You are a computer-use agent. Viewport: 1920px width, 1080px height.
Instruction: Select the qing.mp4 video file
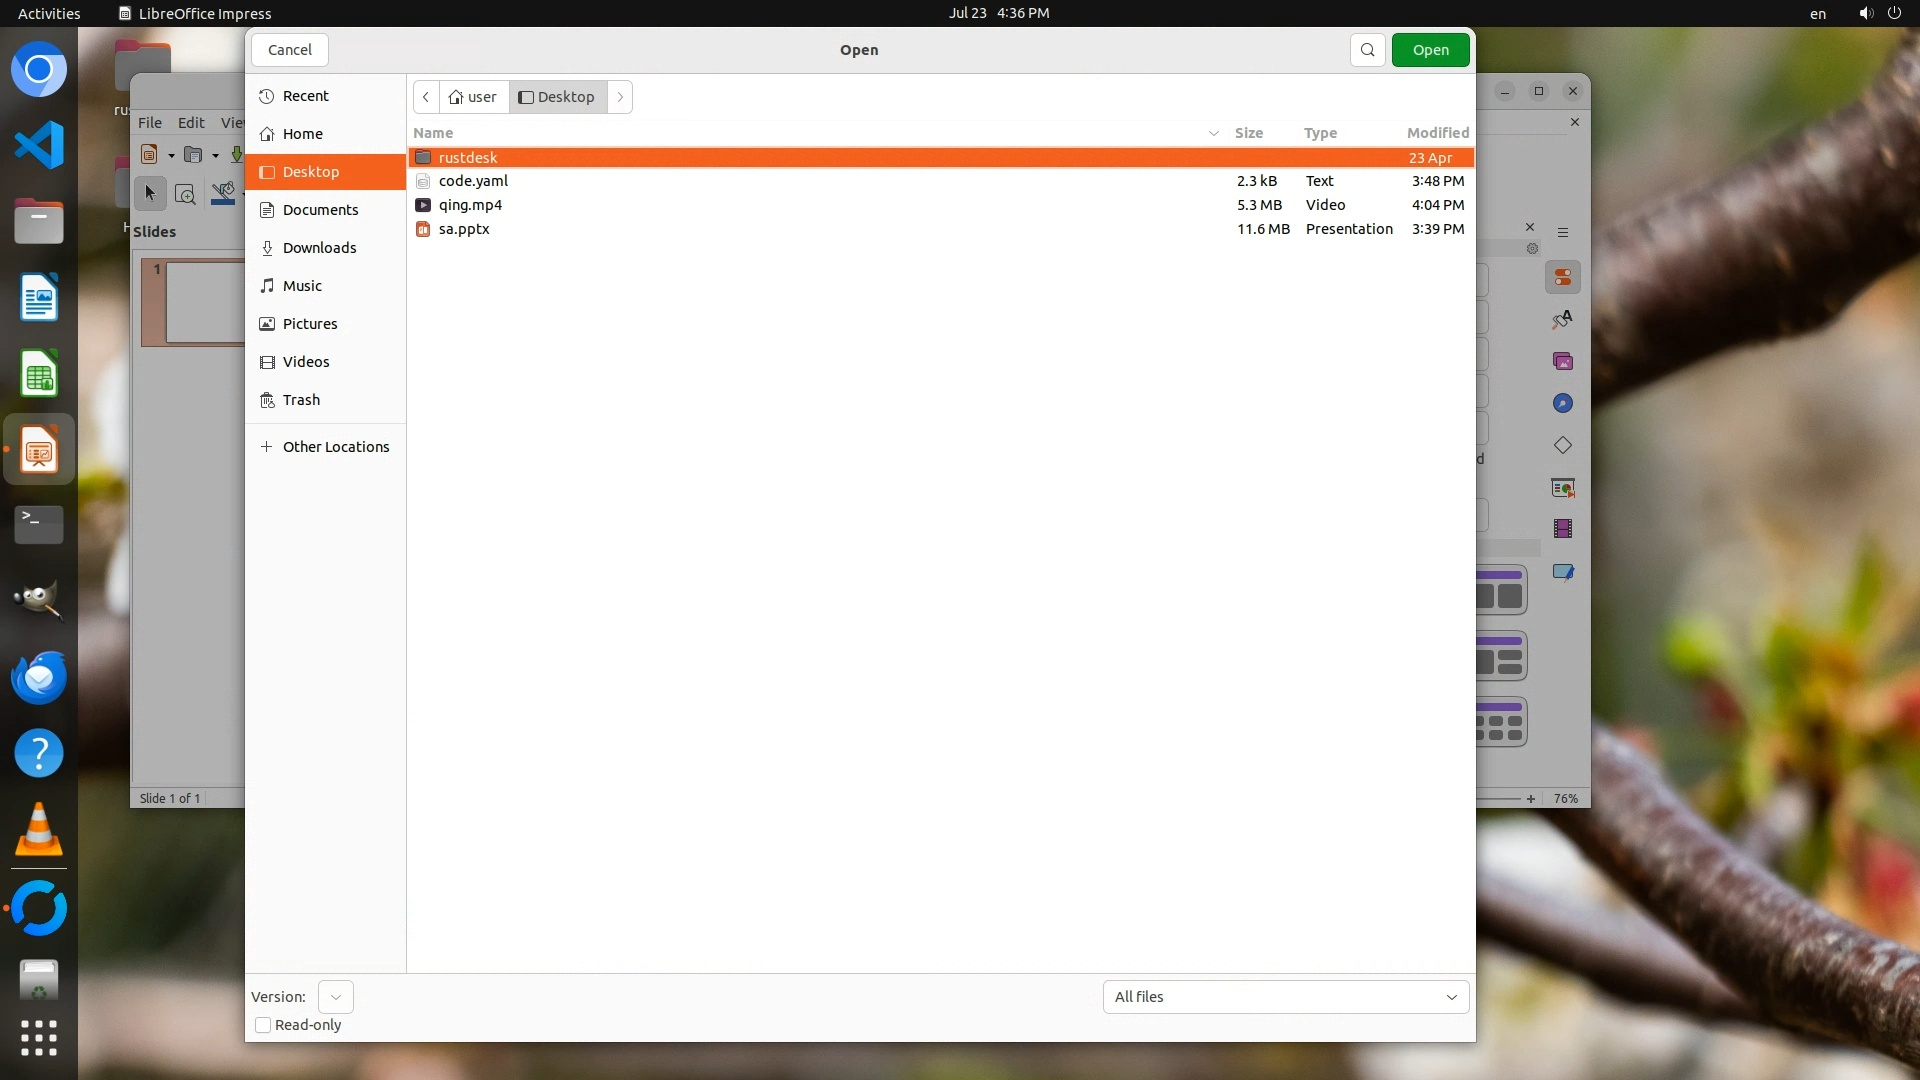point(470,205)
